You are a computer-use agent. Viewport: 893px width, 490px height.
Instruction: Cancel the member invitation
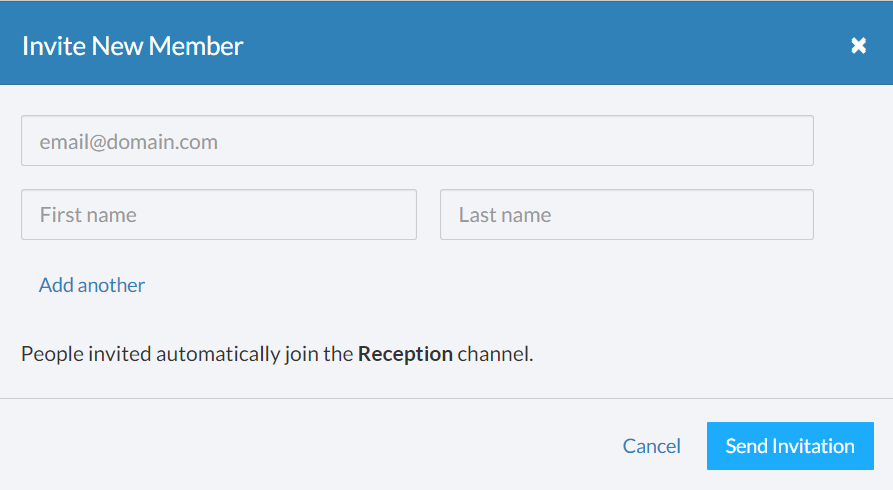(x=651, y=446)
